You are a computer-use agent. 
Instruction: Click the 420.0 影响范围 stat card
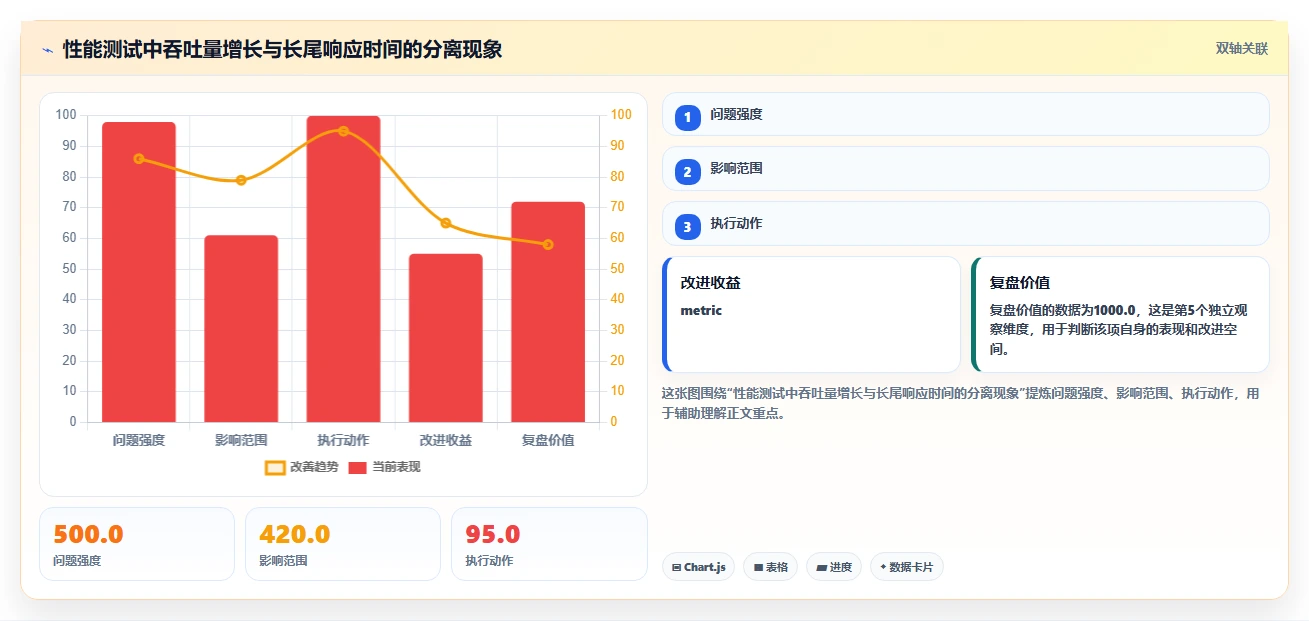click(x=343, y=544)
